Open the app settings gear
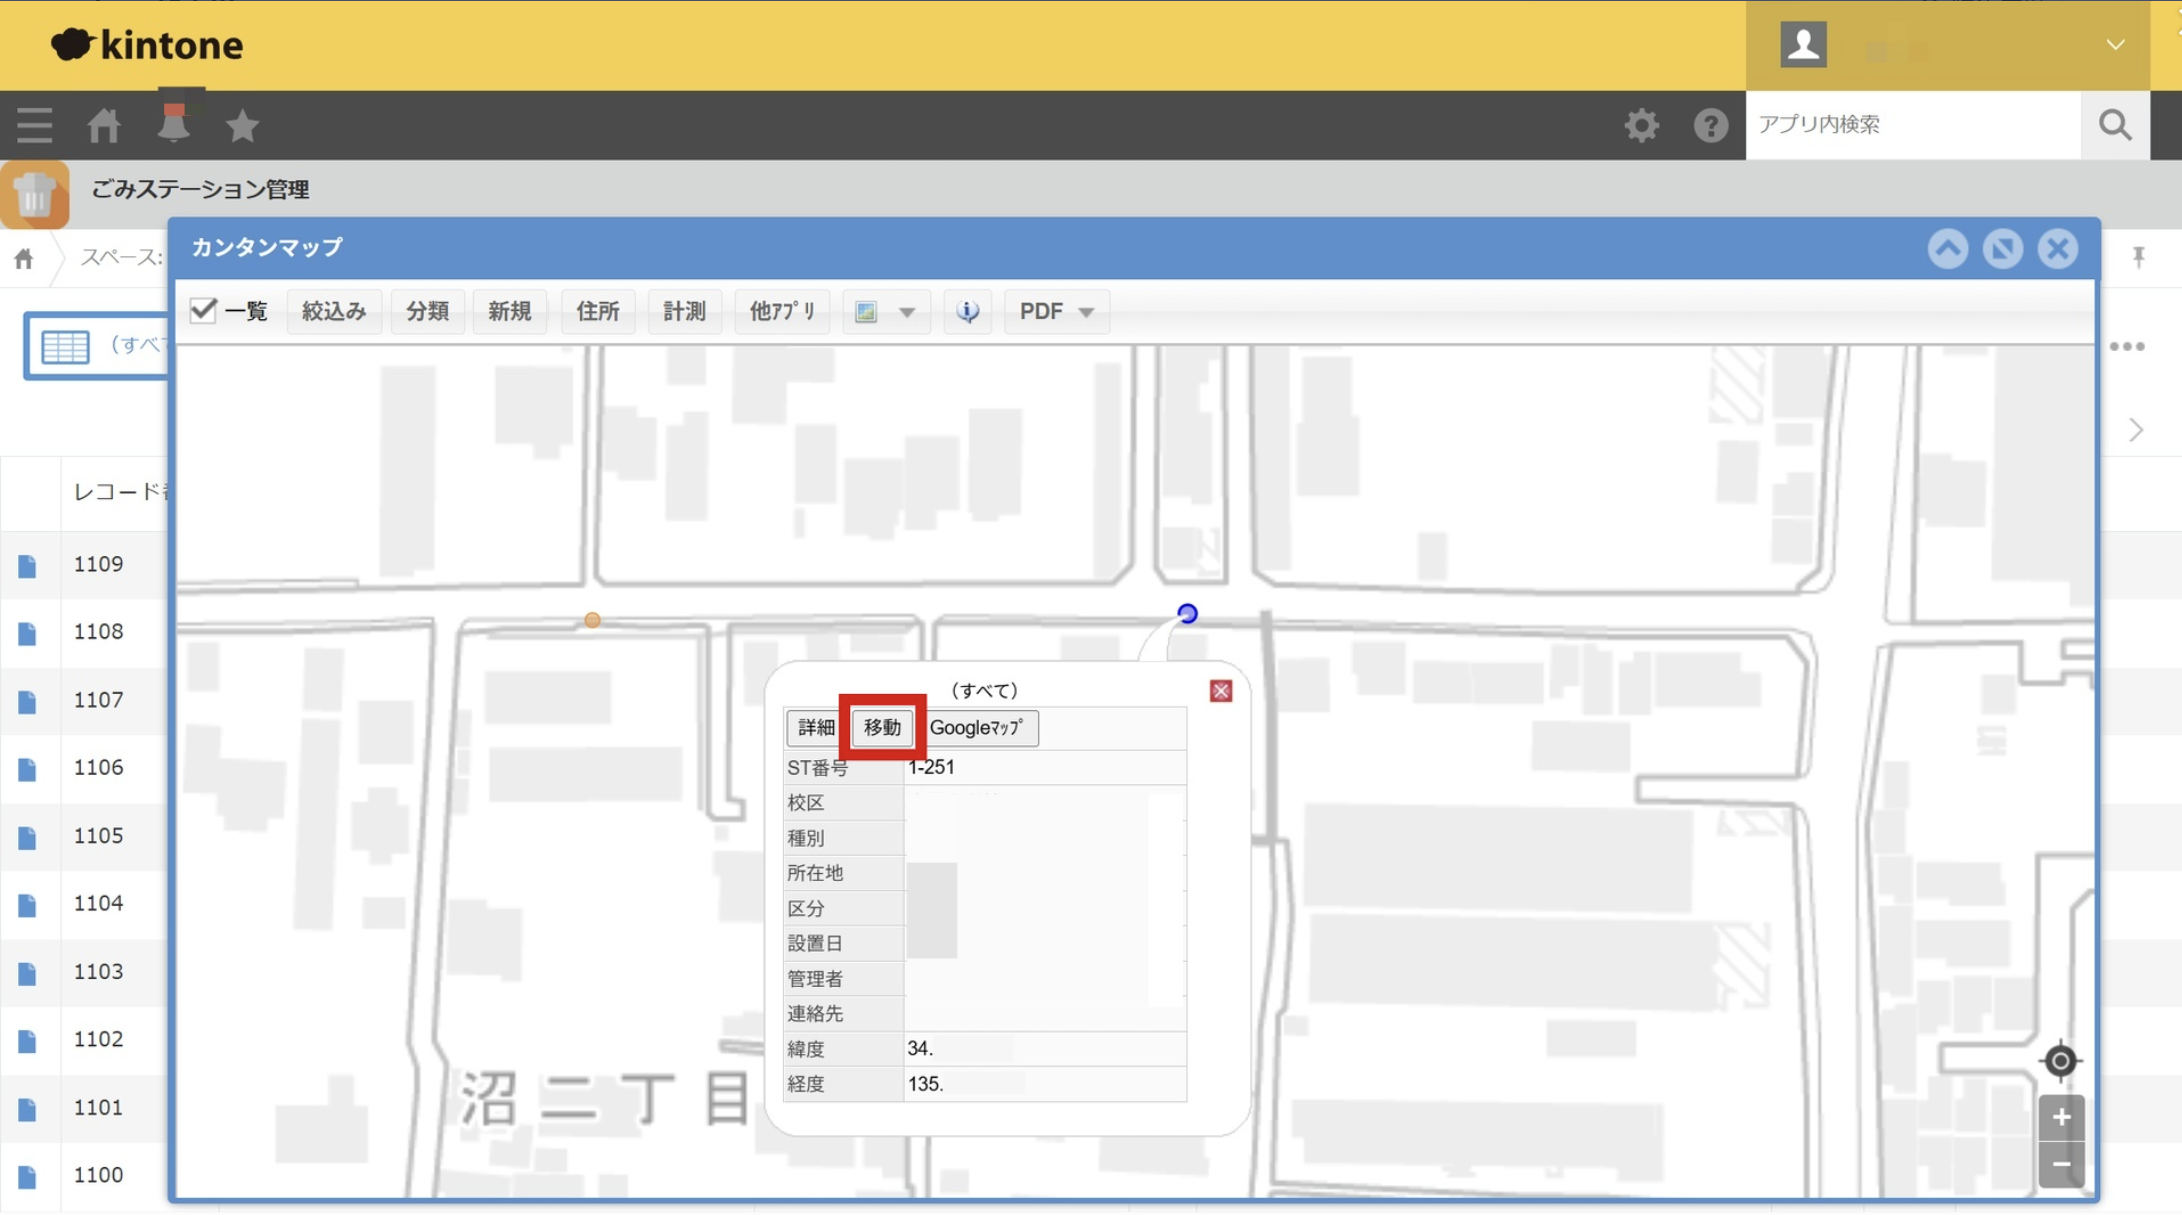 tap(1641, 126)
